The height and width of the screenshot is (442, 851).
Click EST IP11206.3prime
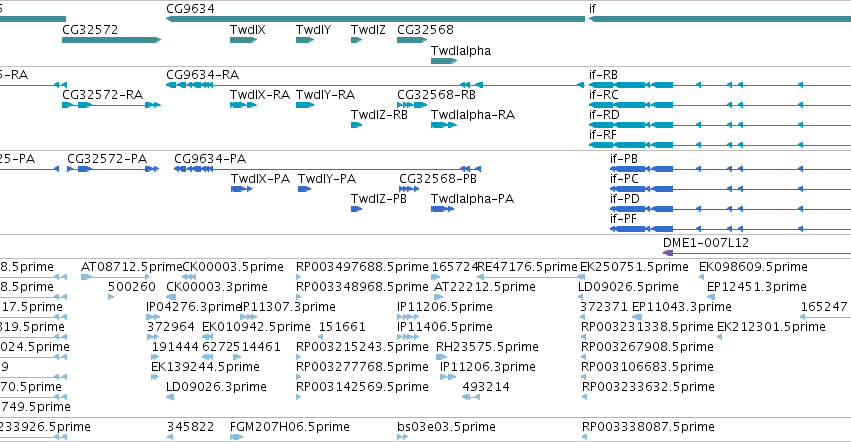point(448,377)
